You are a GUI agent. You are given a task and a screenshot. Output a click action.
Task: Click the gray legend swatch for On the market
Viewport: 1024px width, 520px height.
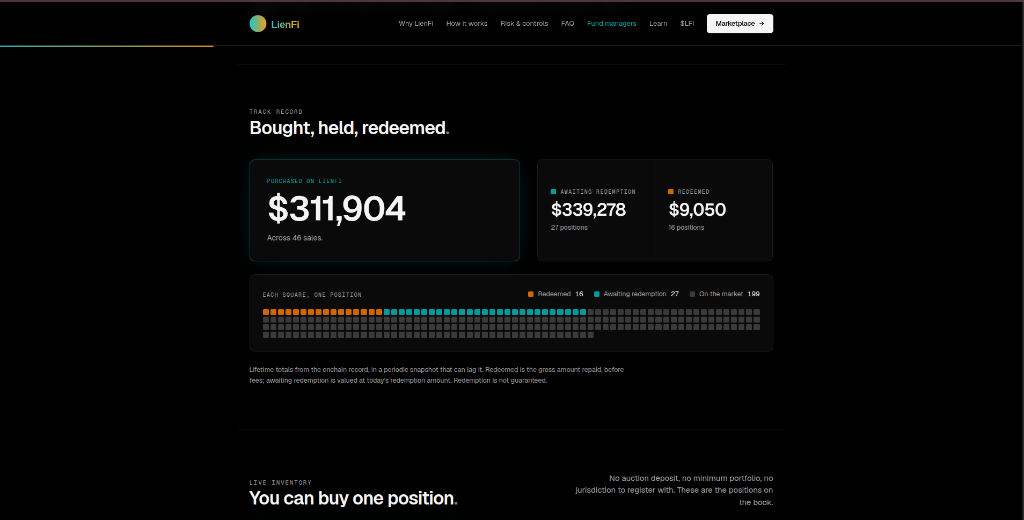click(x=692, y=294)
